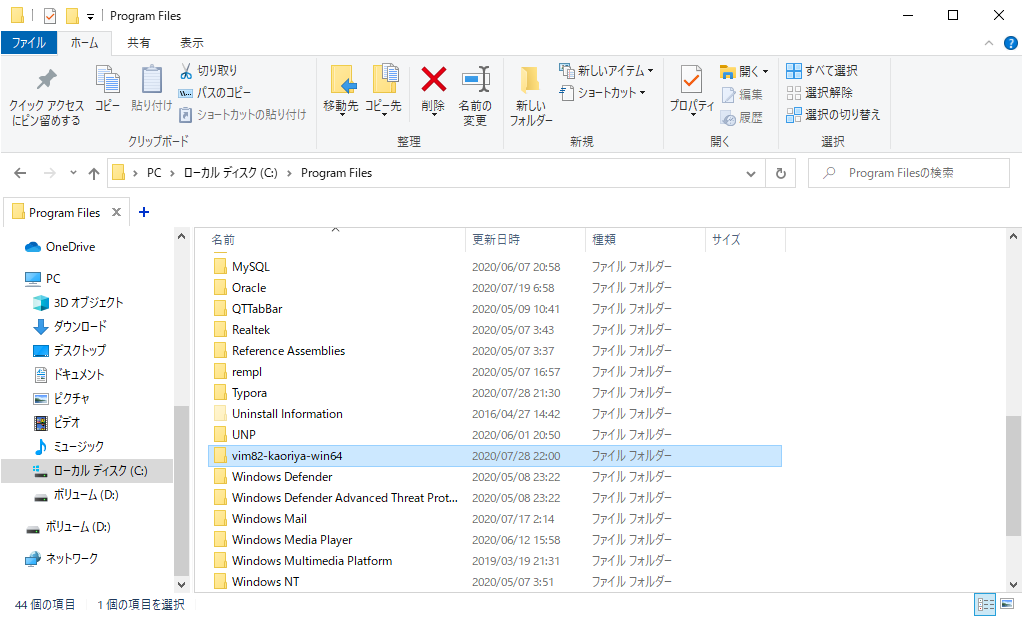Click the Pin to Quick Access icon
The width and height of the screenshot is (1023, 617).
(x=46, y=80)
